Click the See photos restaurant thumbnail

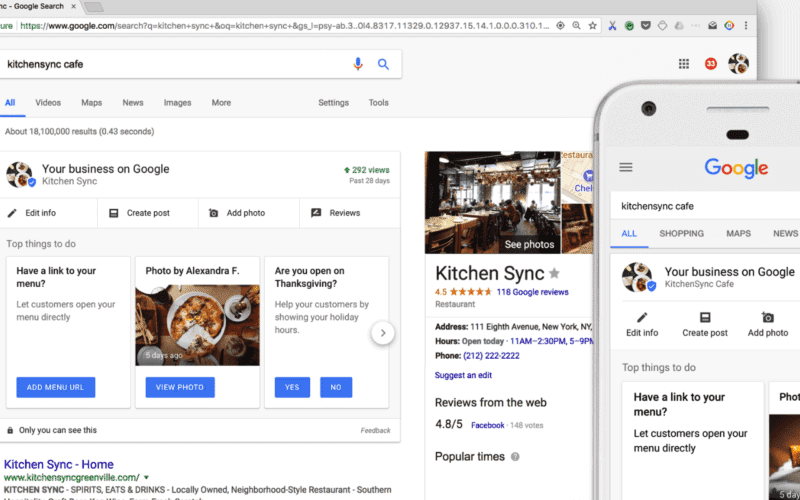tap(492, 202)
